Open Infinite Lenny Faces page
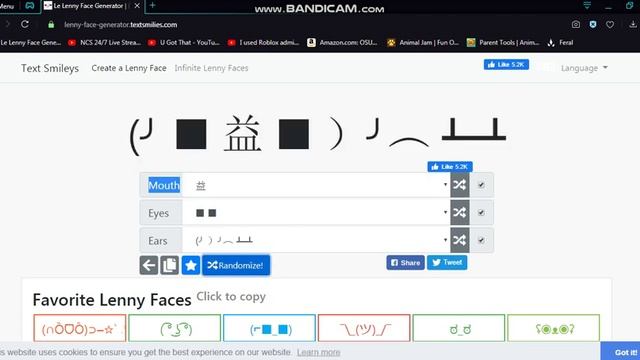Image resolution: width=640 pixels, height=360 pixels. coord(211,68)
